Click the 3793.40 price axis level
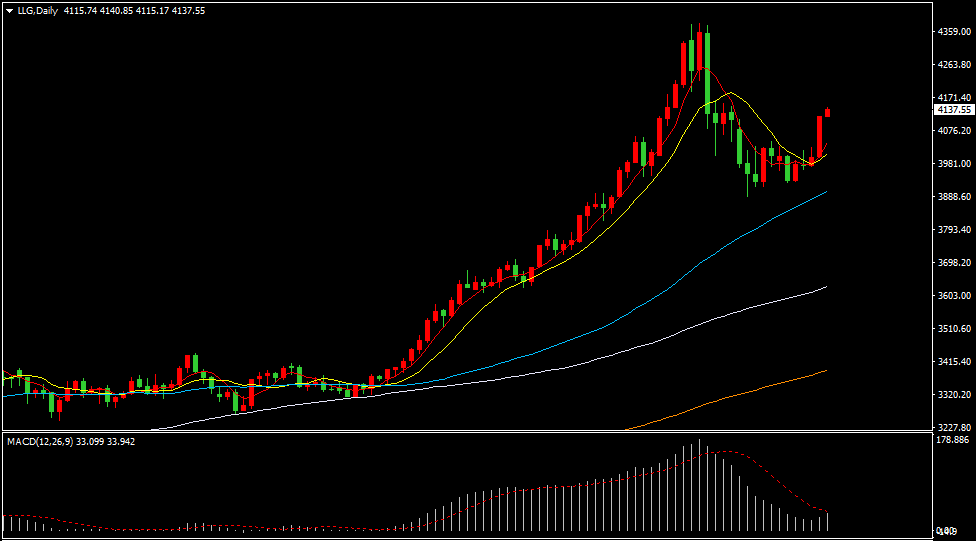The image size is (976, 541). click(x=954, y=229)
